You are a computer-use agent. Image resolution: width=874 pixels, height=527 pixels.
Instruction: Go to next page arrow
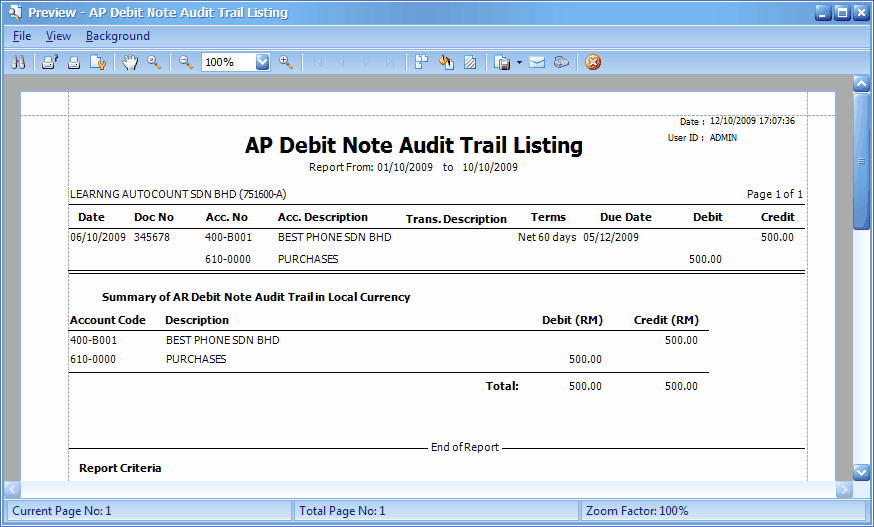pos(366,62)
